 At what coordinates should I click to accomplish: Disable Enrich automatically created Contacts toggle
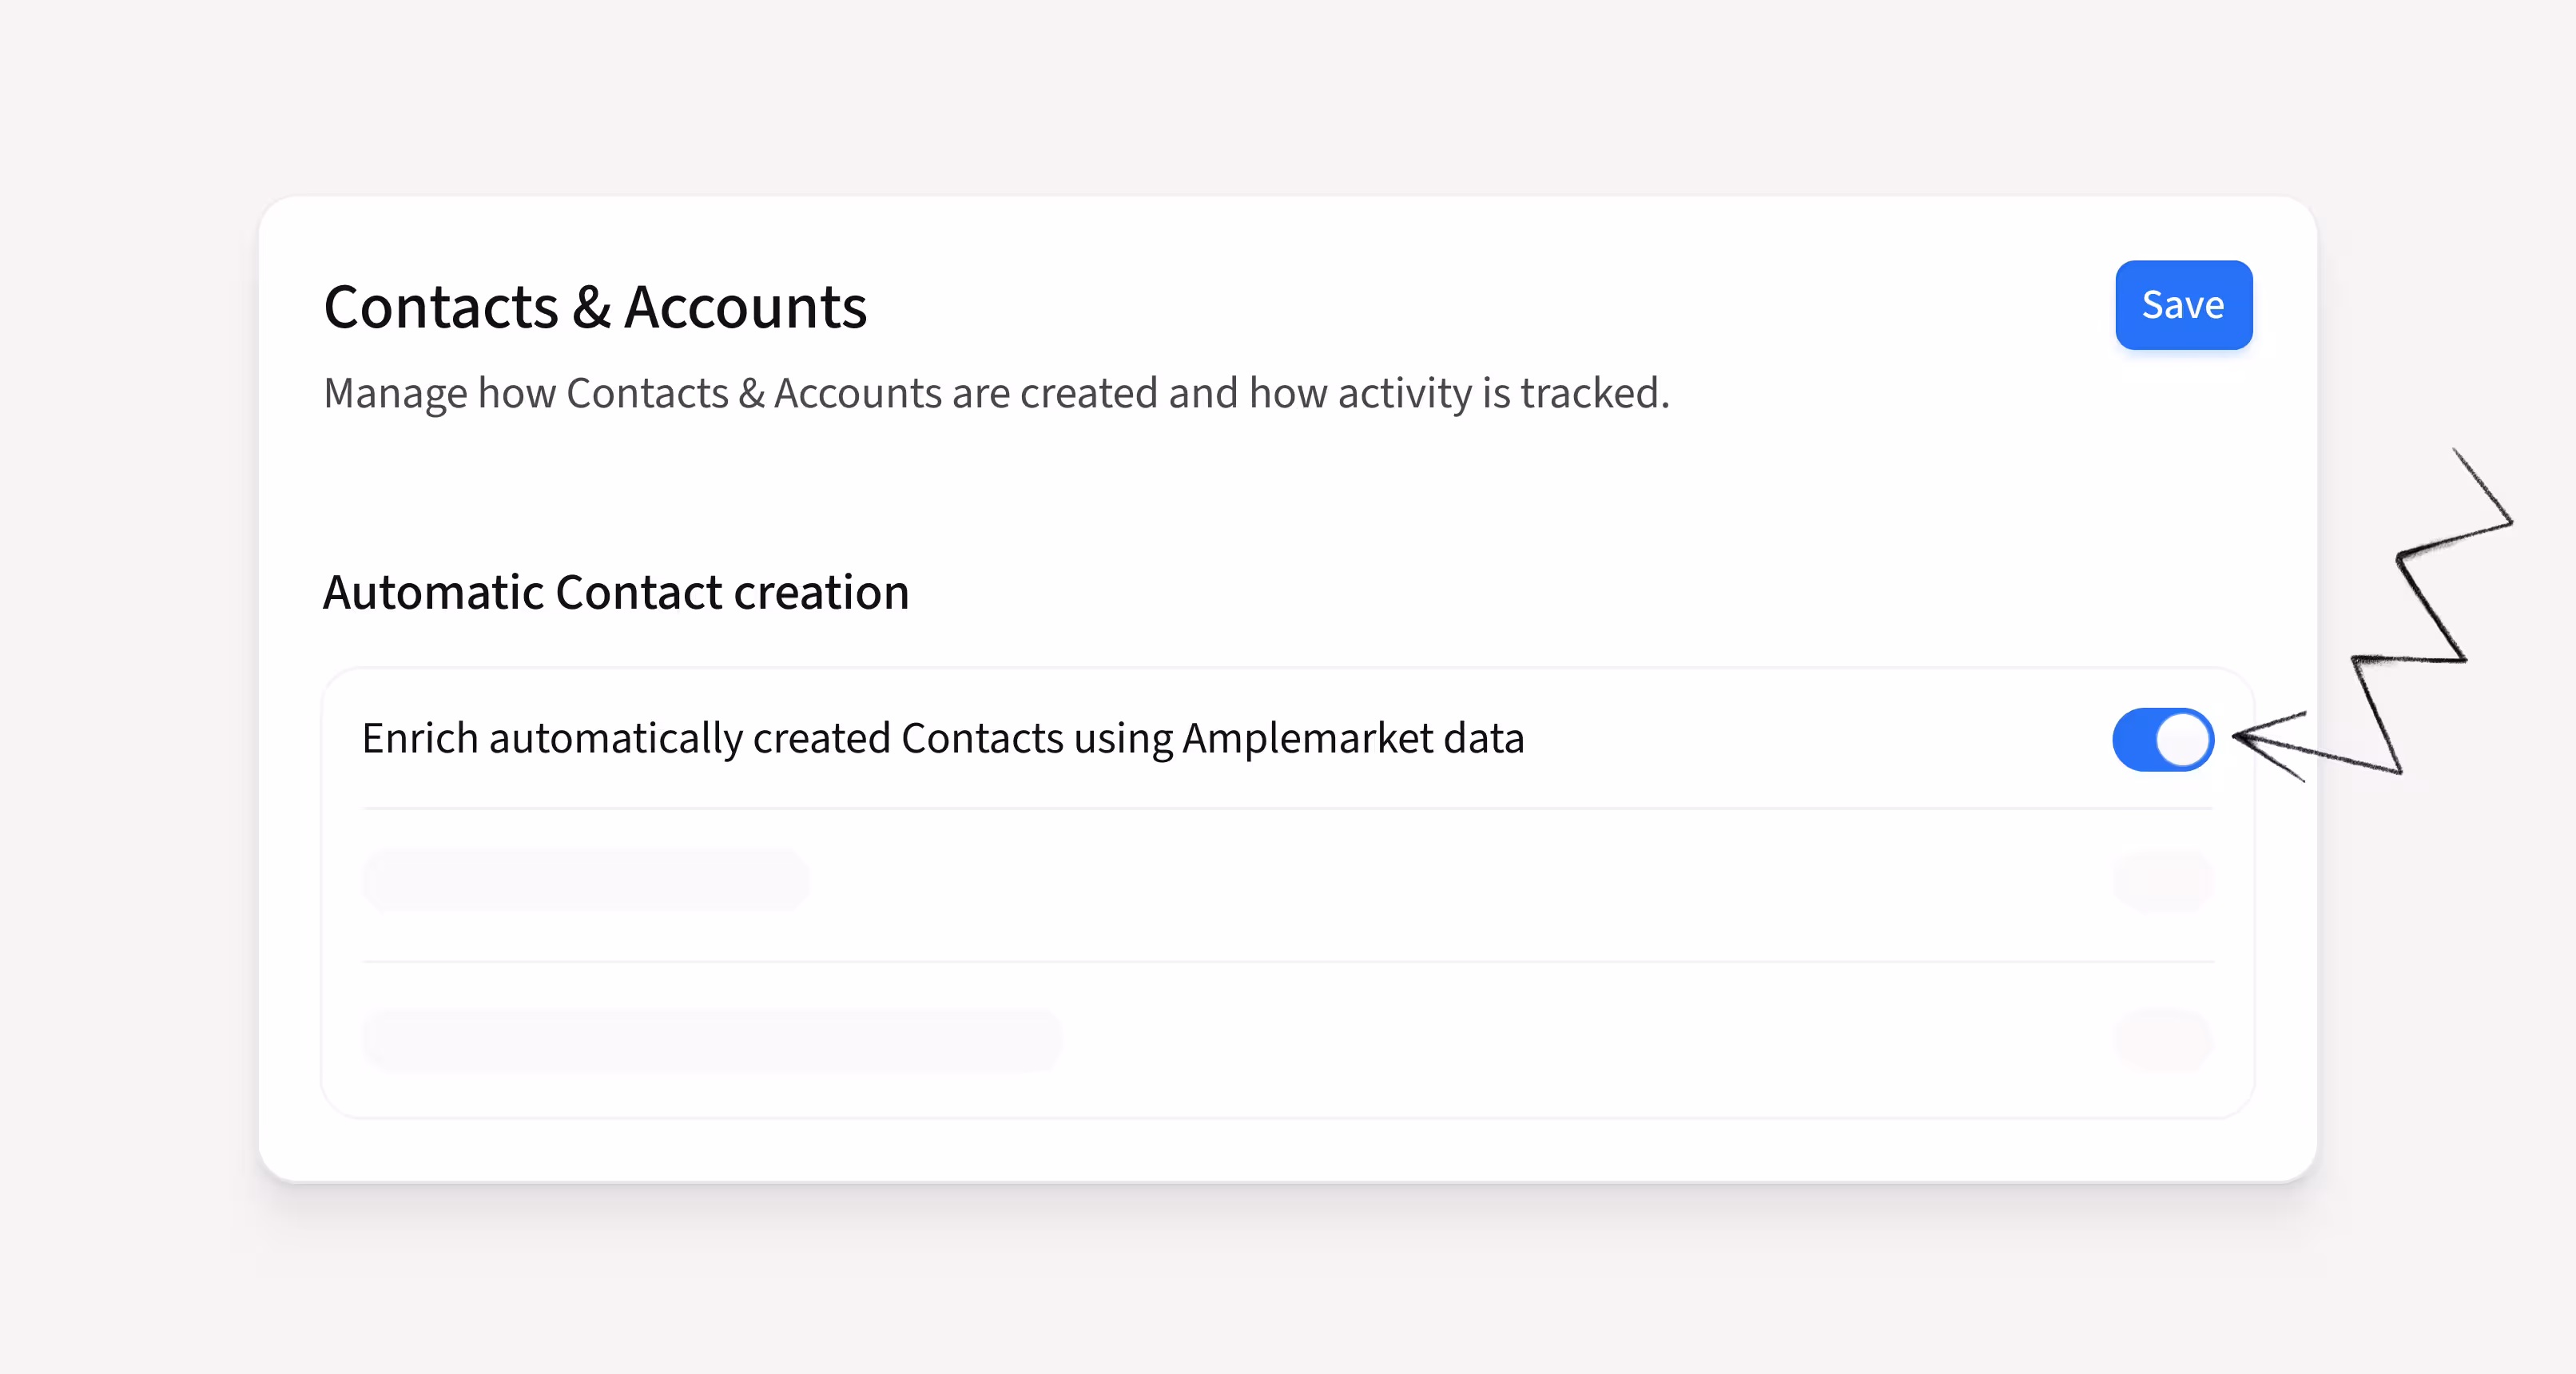tap(2163, 740)
